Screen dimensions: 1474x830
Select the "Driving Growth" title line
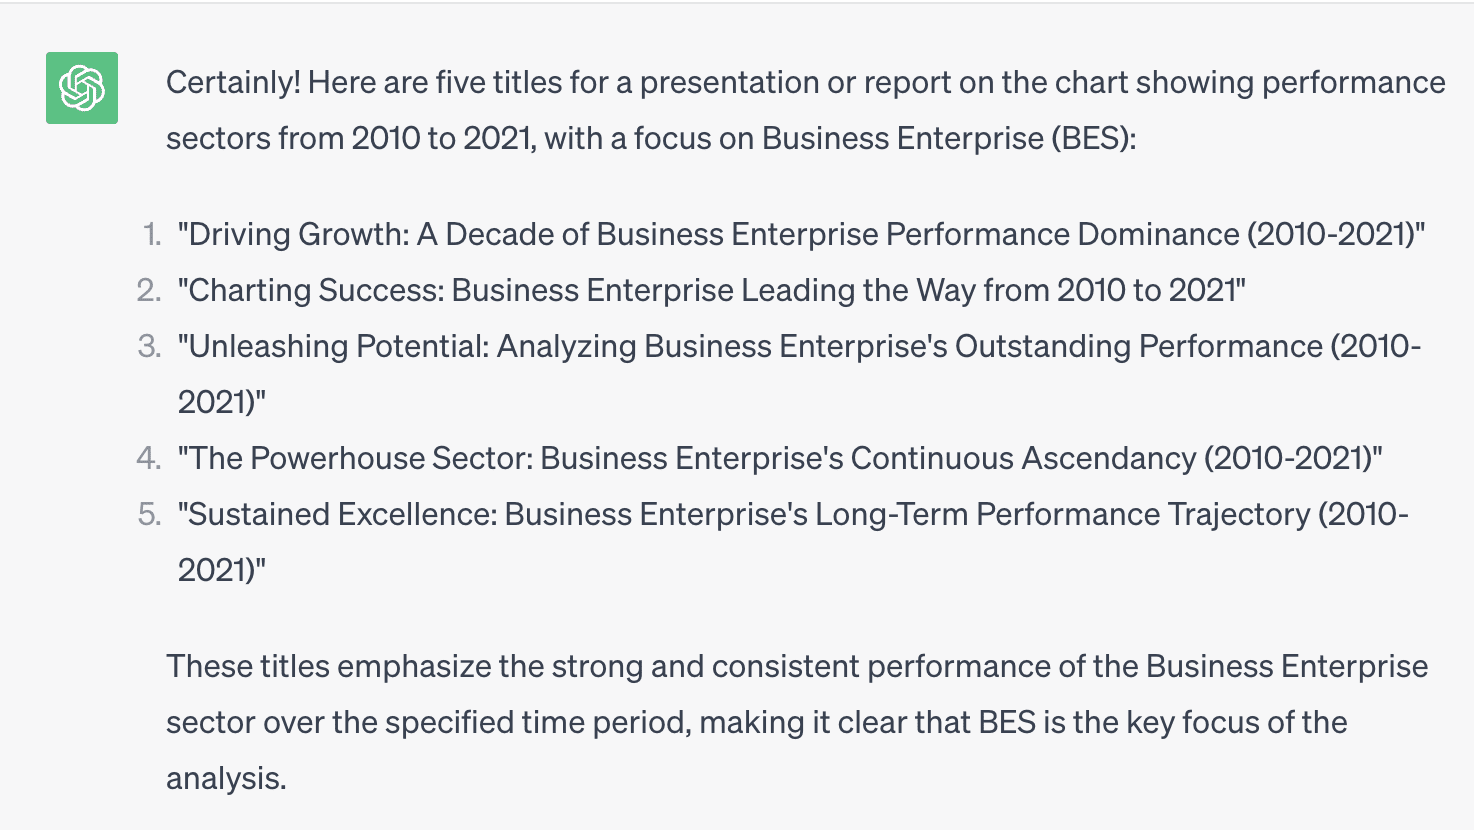click(x=801, y=234)
